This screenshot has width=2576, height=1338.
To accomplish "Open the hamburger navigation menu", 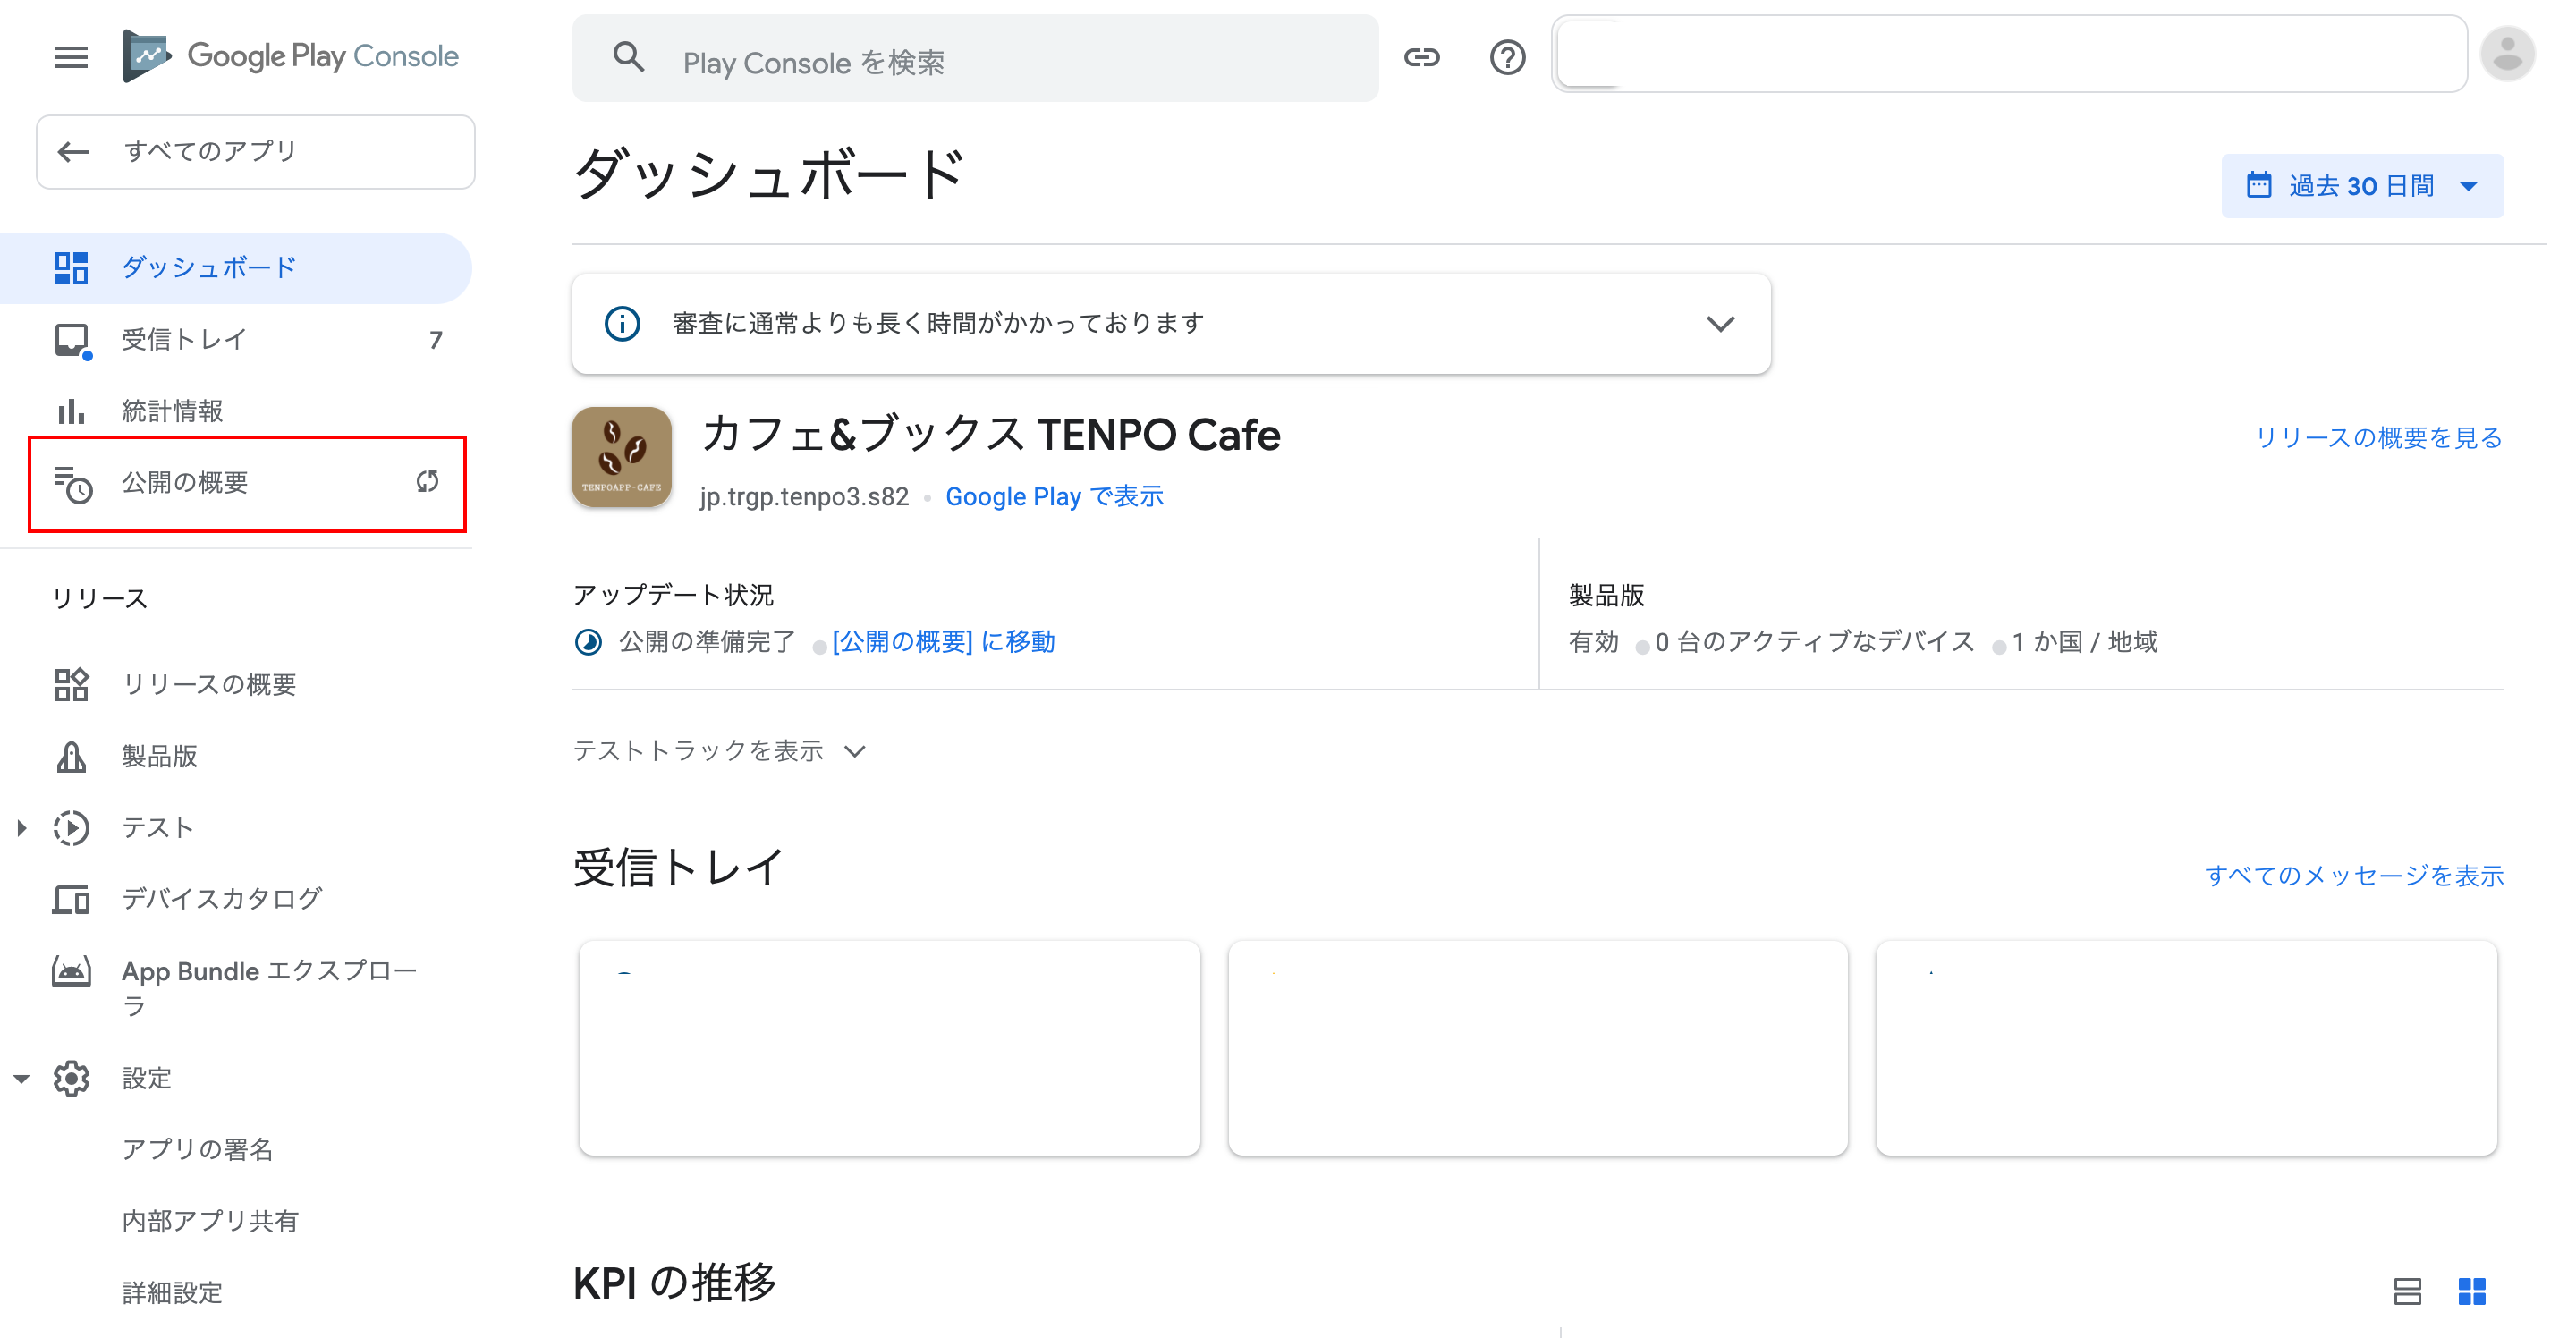I will pos(71,57).
